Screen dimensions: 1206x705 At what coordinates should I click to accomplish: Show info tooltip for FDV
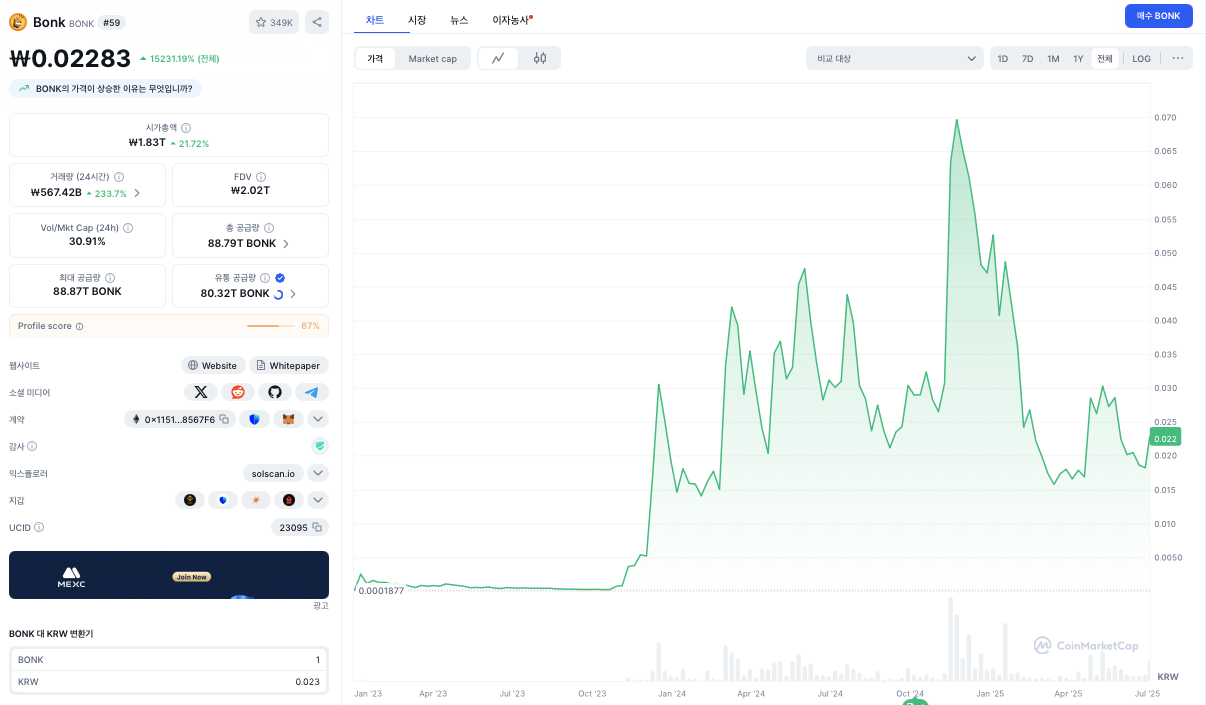click(261, 177)
